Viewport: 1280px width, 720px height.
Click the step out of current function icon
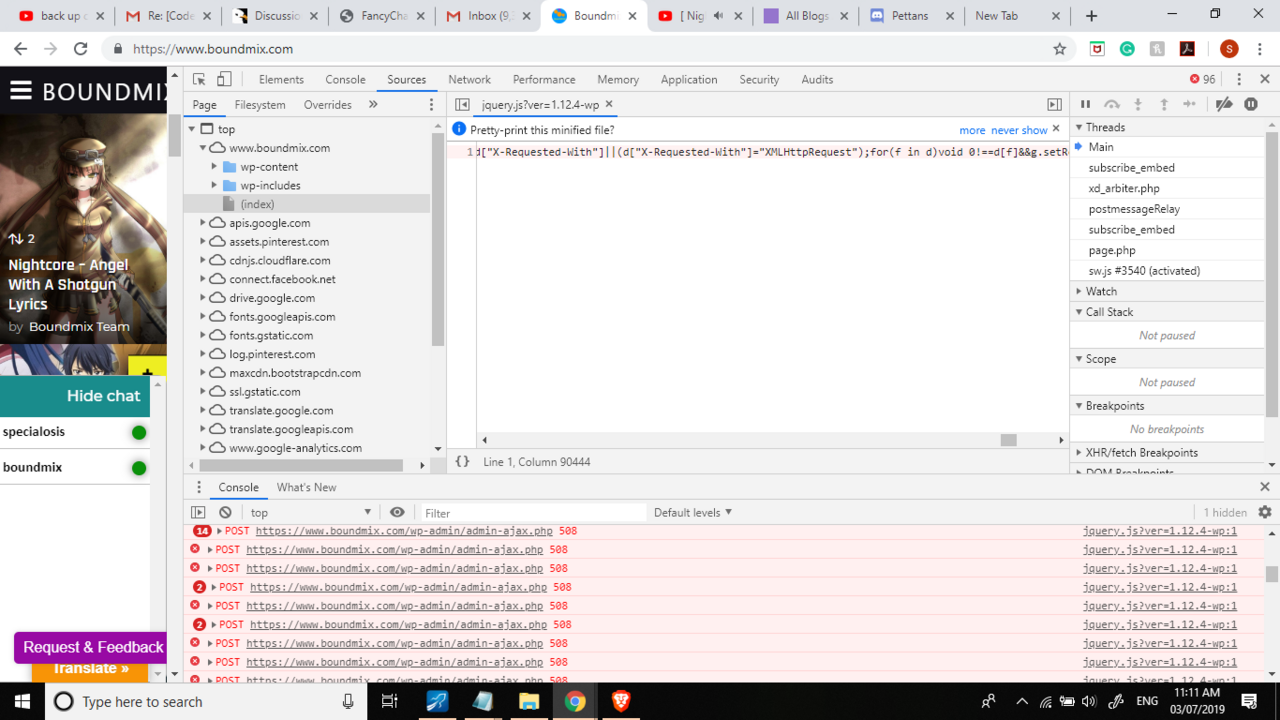[1163, 104]
